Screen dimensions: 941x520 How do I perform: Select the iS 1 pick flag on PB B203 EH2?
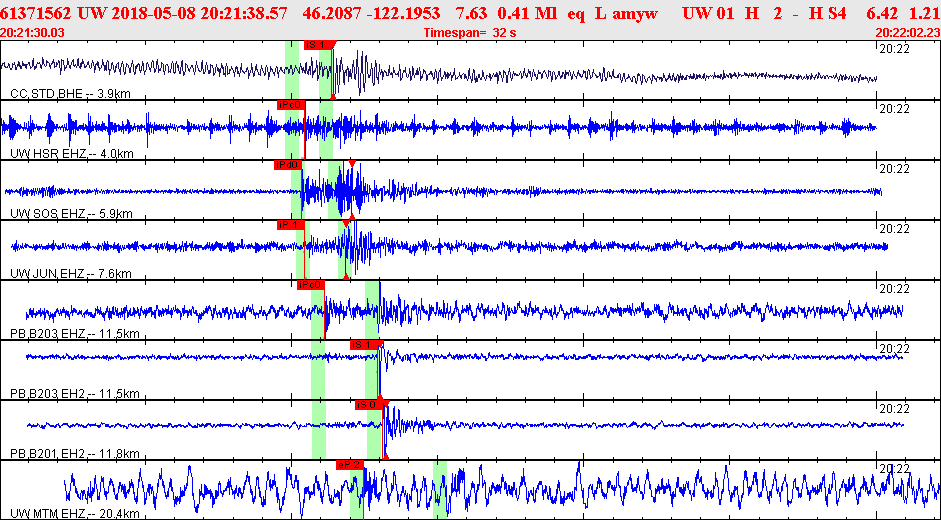(x=364, y=345)
